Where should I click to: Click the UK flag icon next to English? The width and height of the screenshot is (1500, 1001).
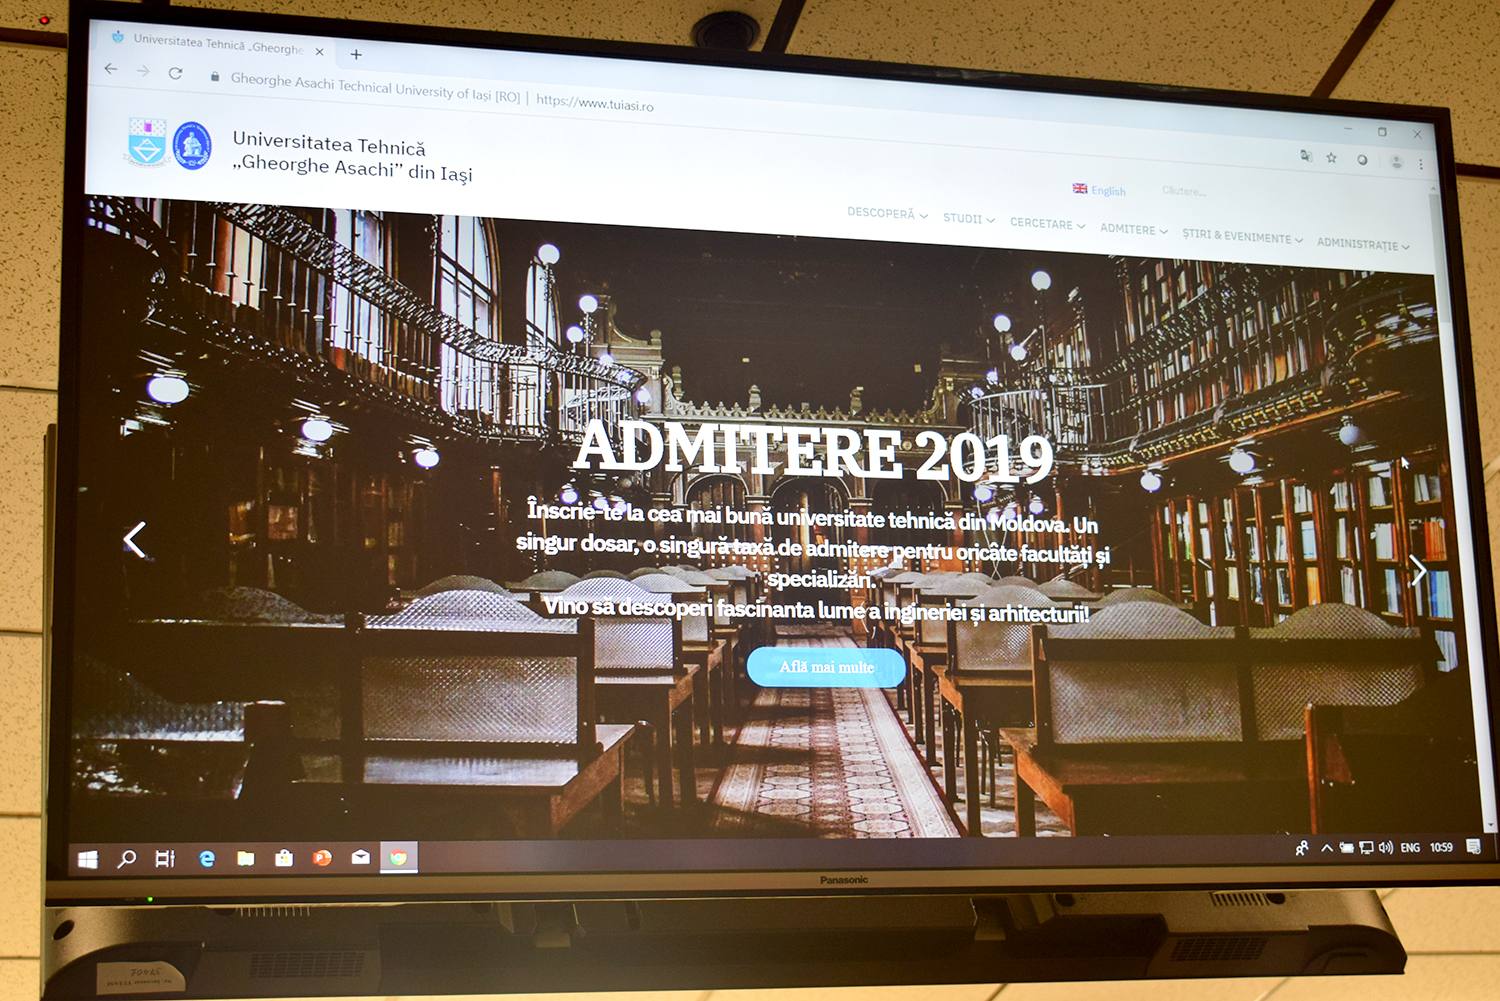1080,188
